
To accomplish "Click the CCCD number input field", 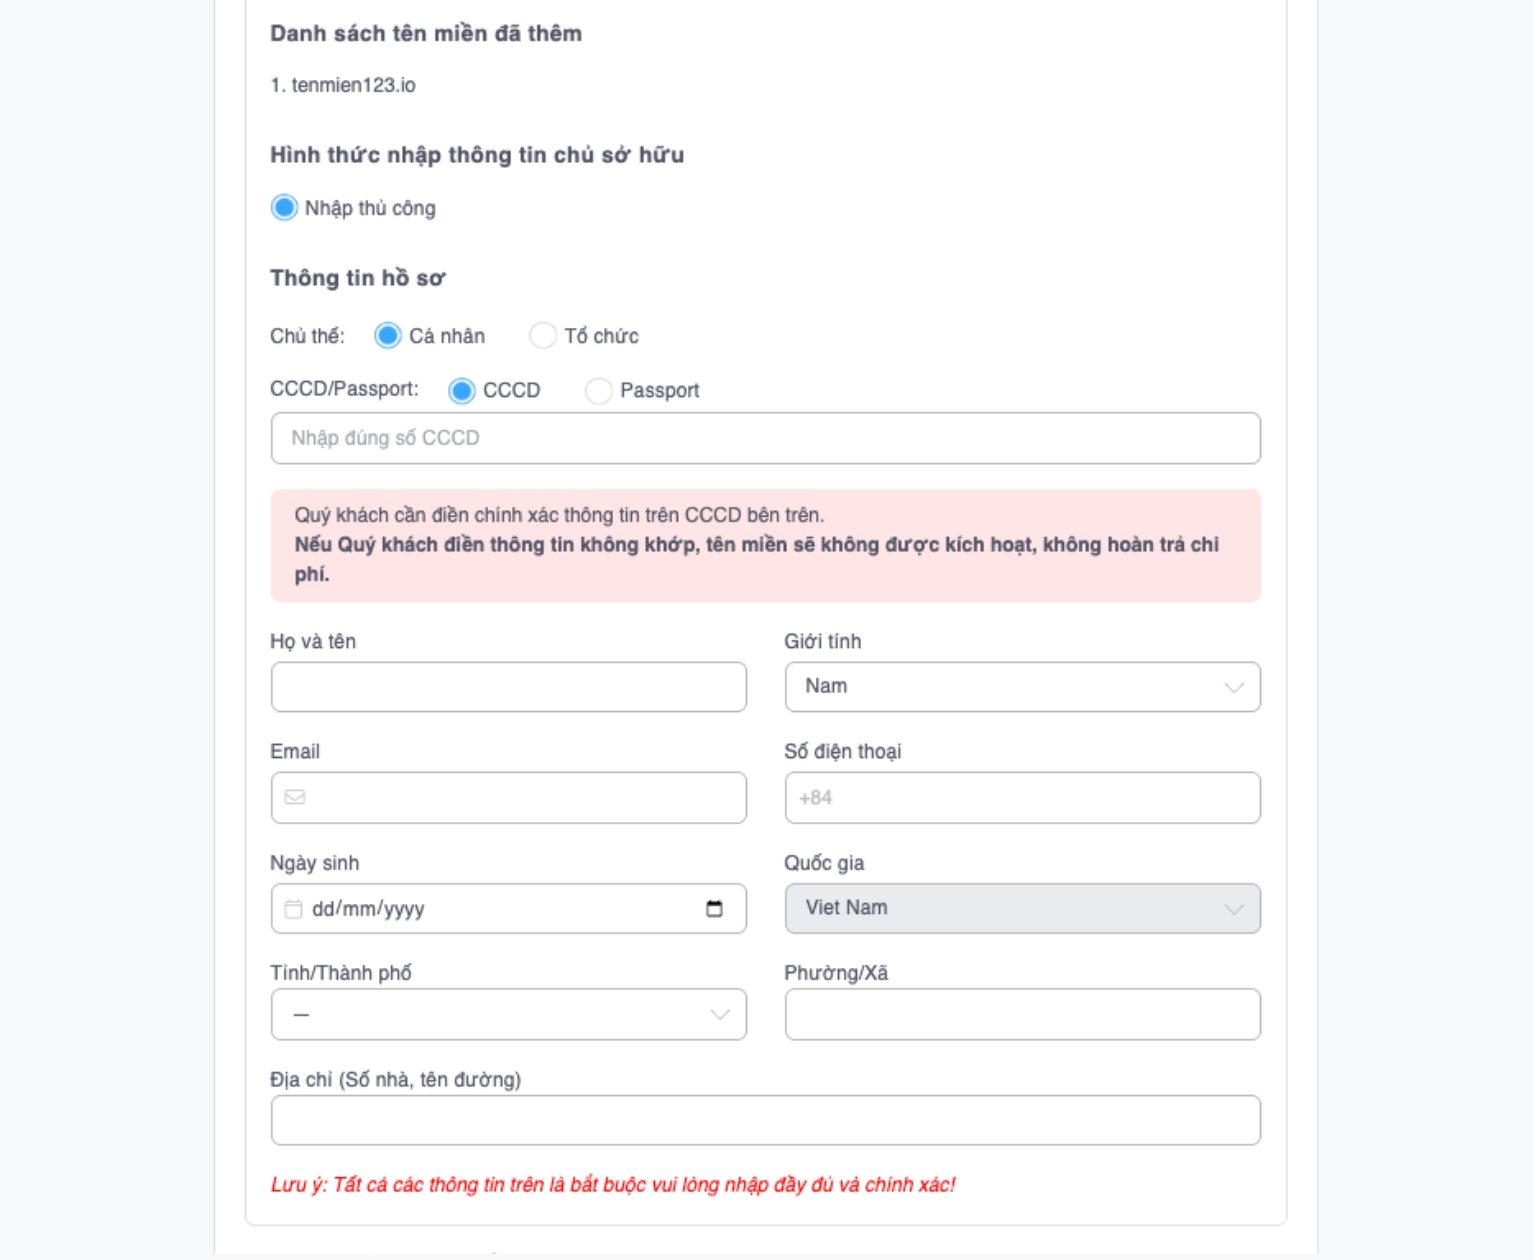I will (x=765, y=438).
